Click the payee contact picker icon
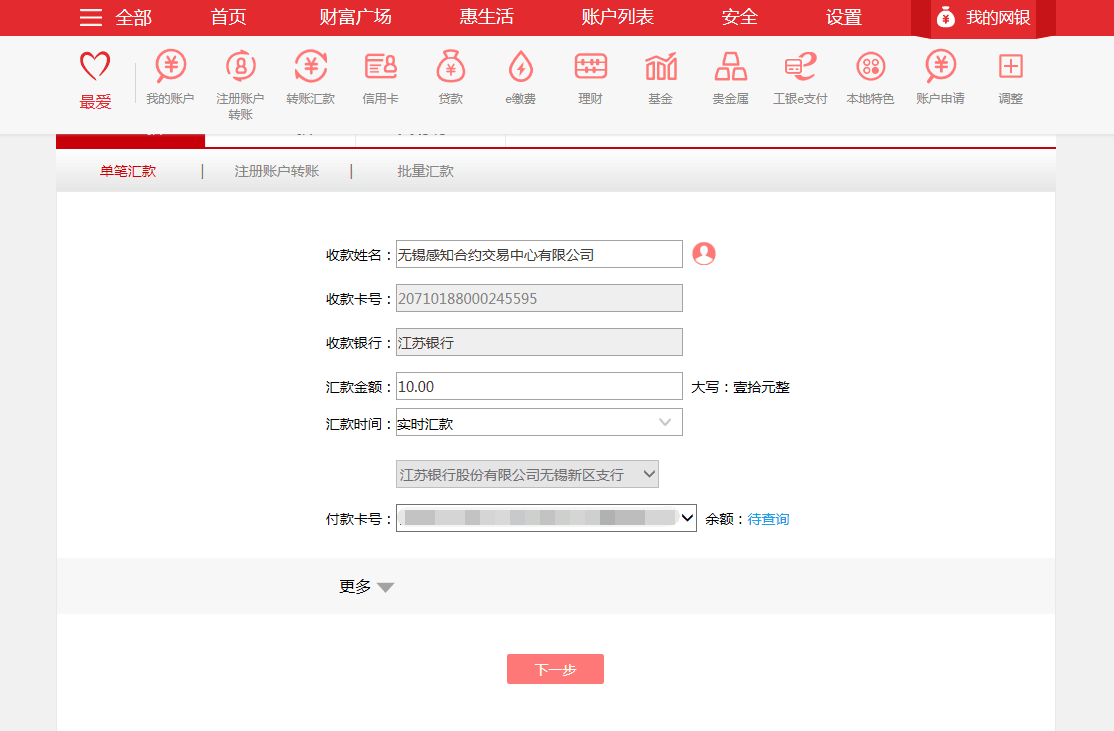 [x=704, y=254]
